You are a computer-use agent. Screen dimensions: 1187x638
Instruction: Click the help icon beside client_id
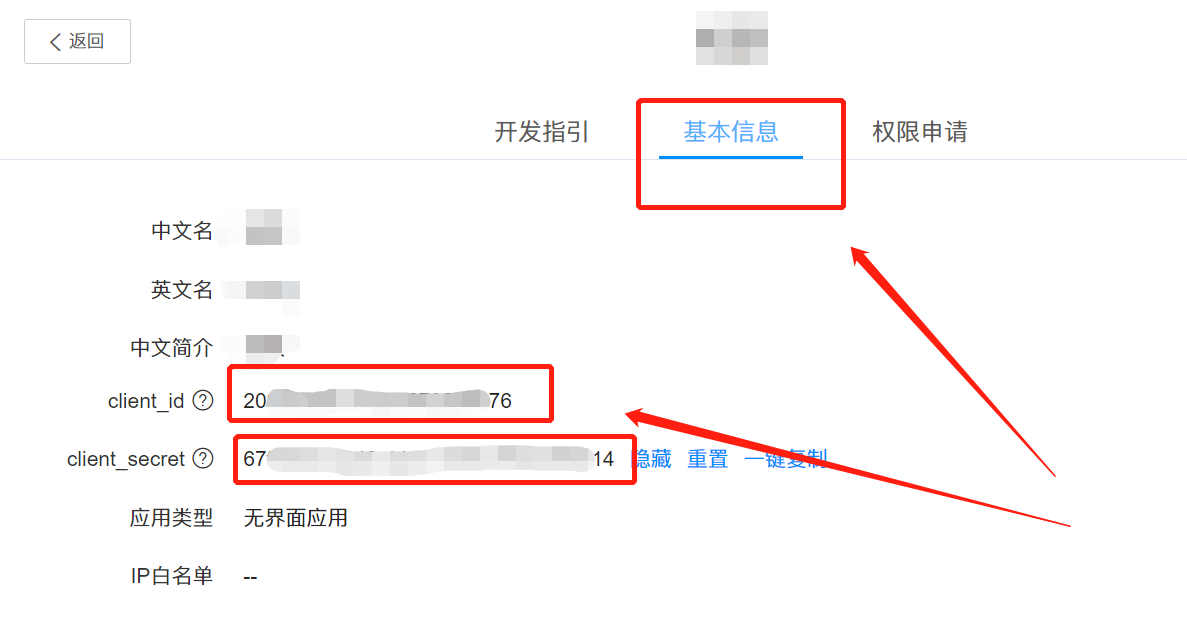point(203,400)
